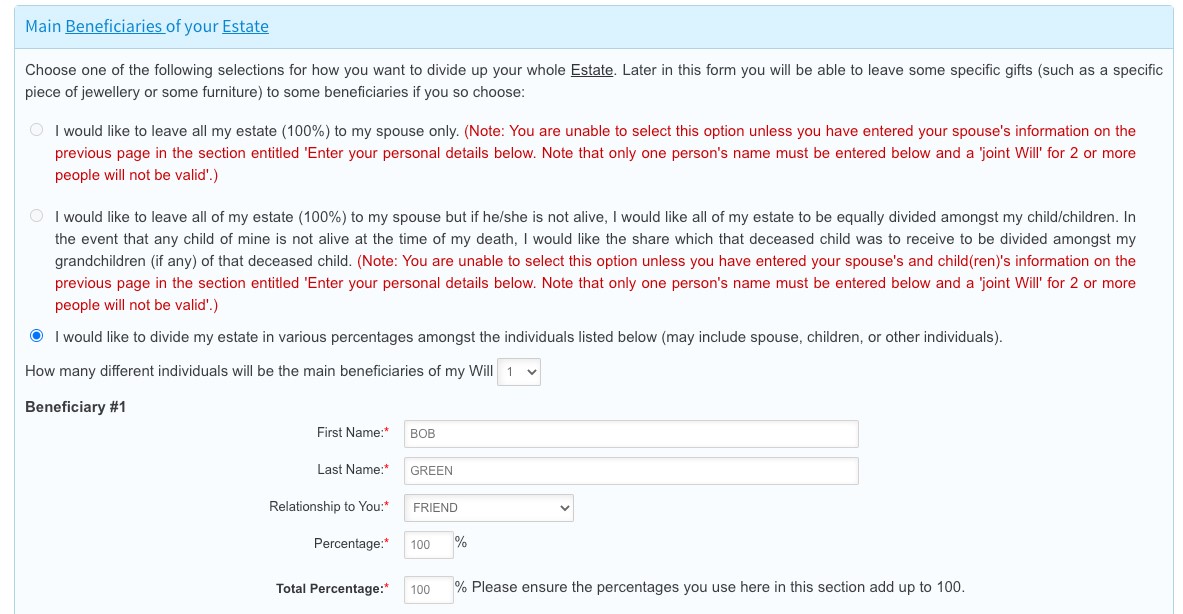Click the Beneficiary #1 Percentage input box
The image size is (1183, 614).
click(x=427, y=545)
